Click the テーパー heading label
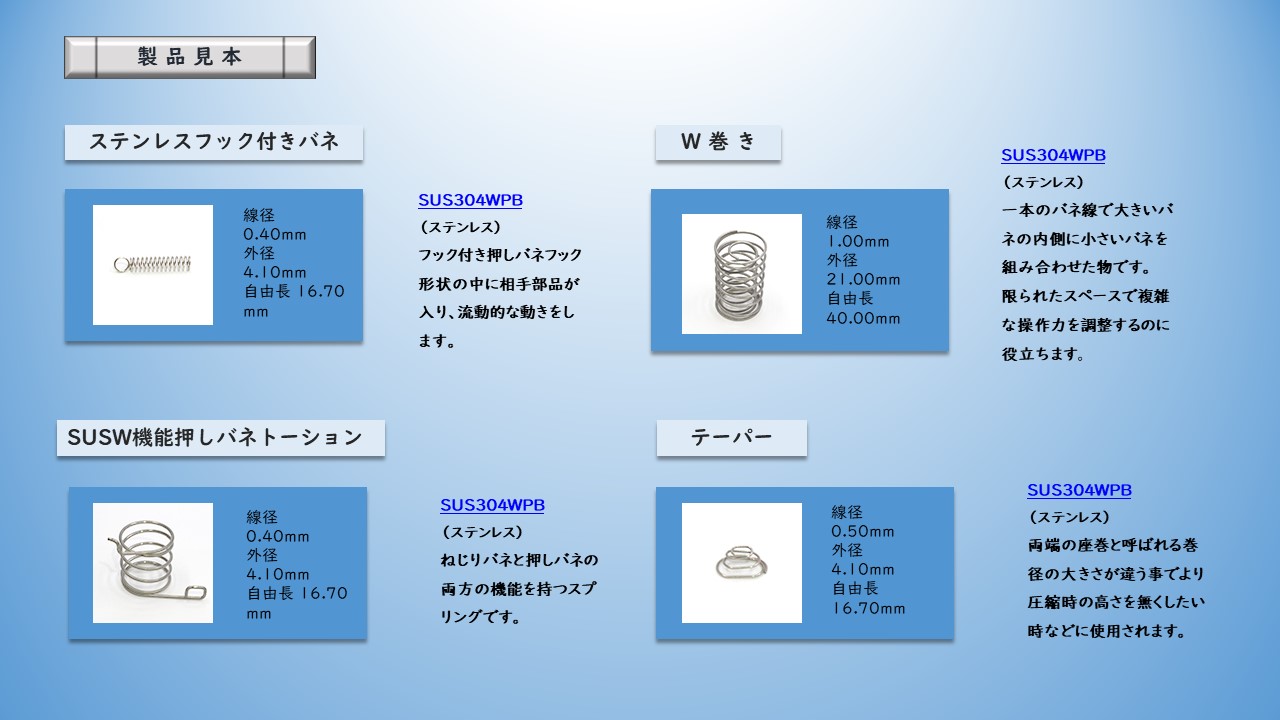1280x720 pixels. coord(732,438)
